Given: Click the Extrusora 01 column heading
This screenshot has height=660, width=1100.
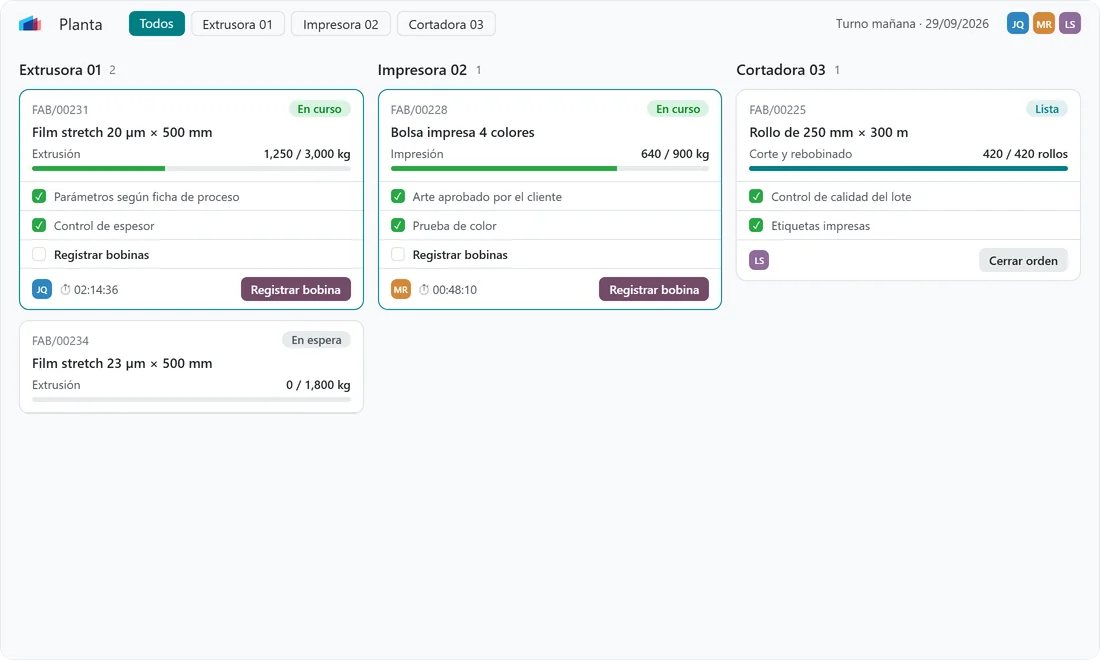Looking at the screenshot, I should pyautogui.click(x=60, y=69).
